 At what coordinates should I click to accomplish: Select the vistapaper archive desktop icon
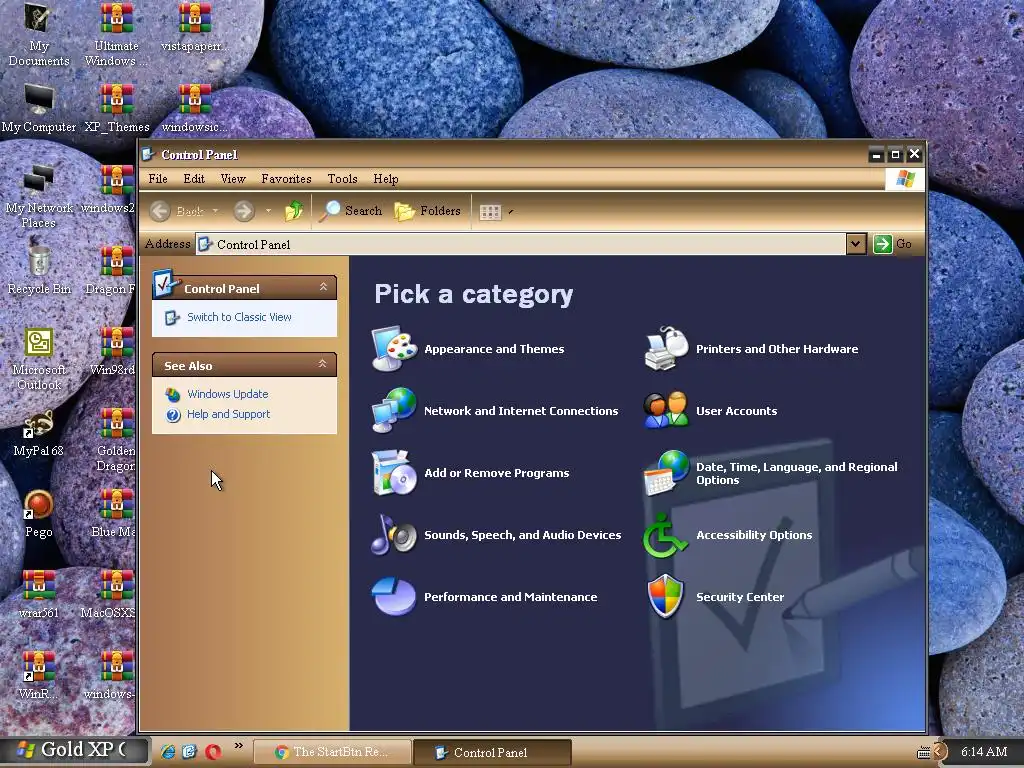point(195,27)
